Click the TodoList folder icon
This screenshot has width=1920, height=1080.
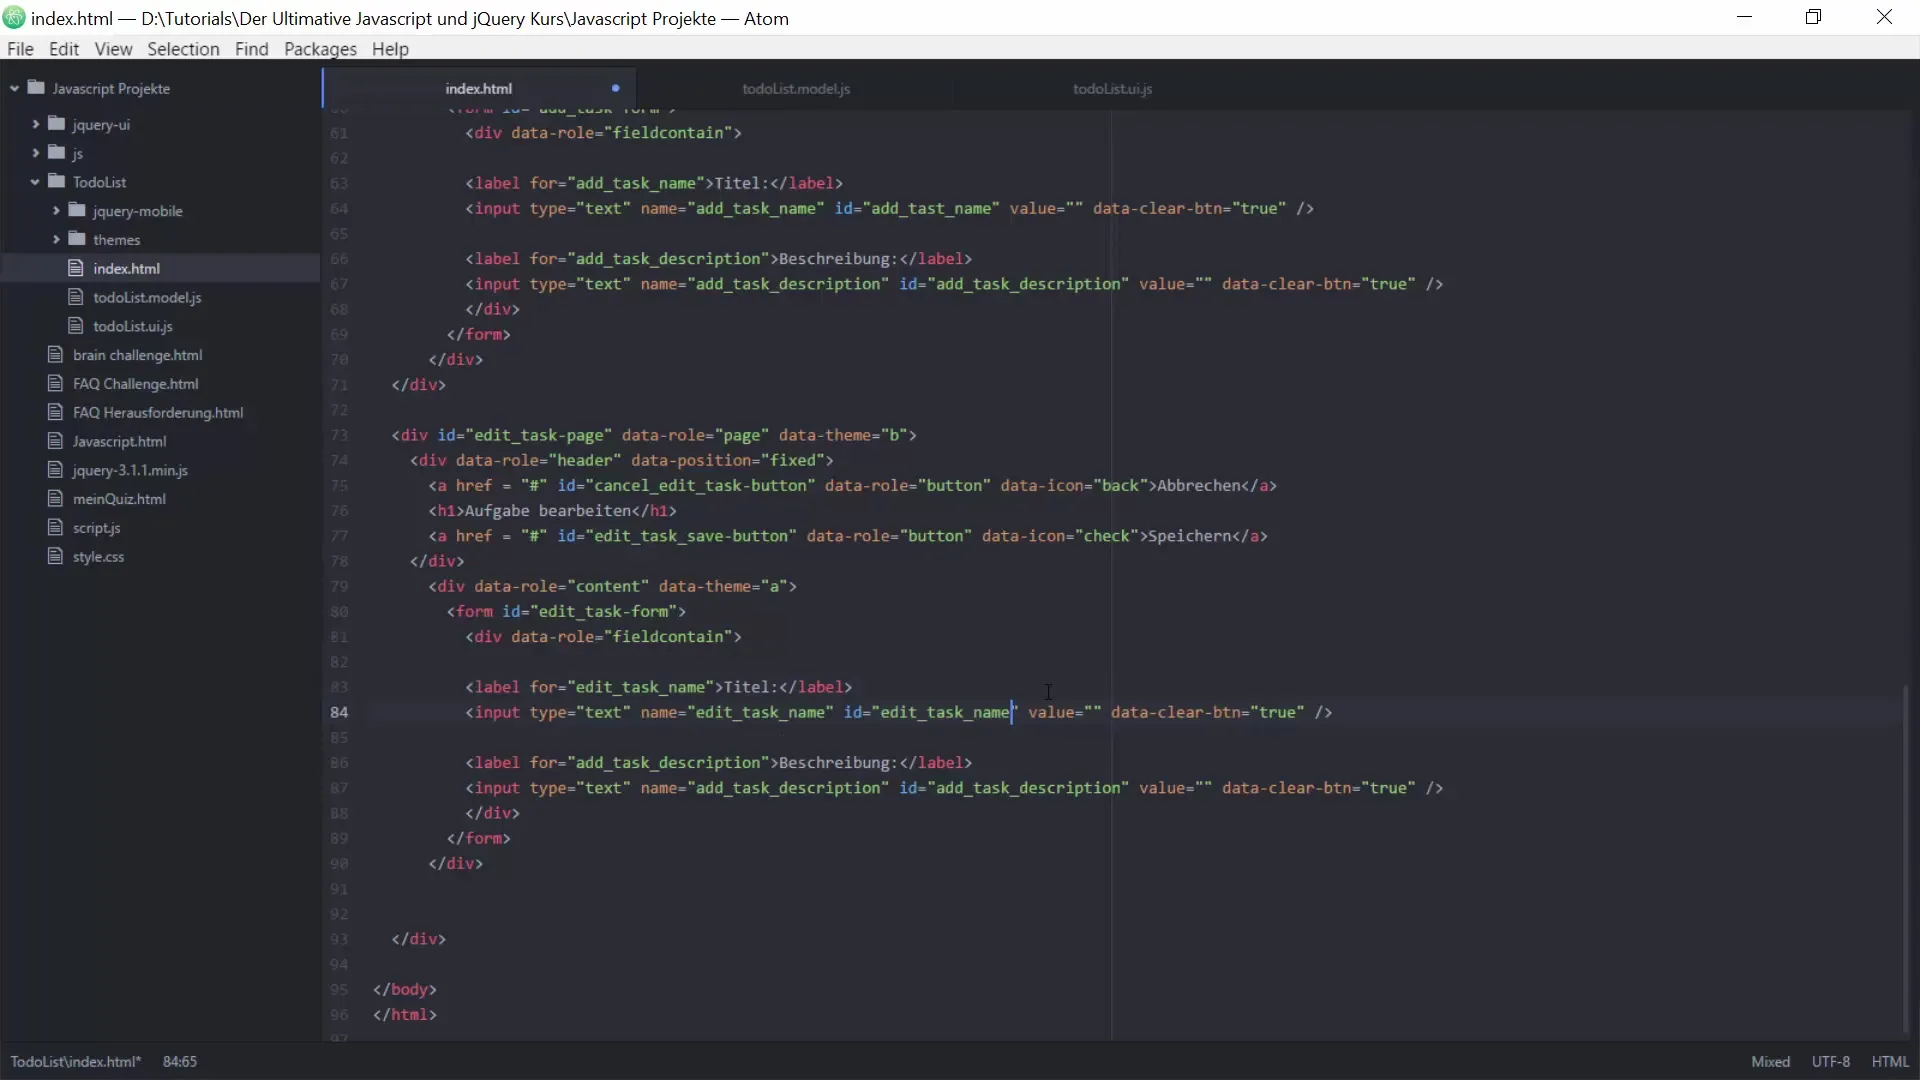pyautogui.click(x=57, y=182)
